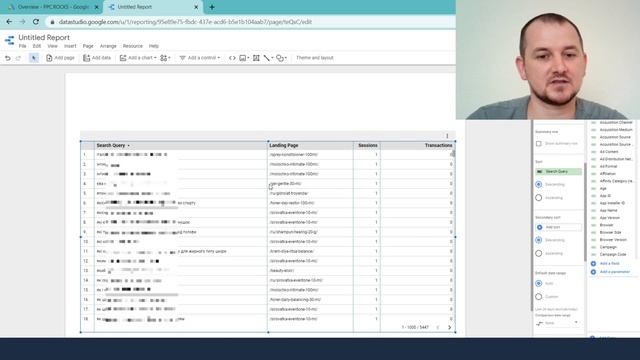Open a new browser tab
Screen dimensions: 640x360
pos(212,7)
